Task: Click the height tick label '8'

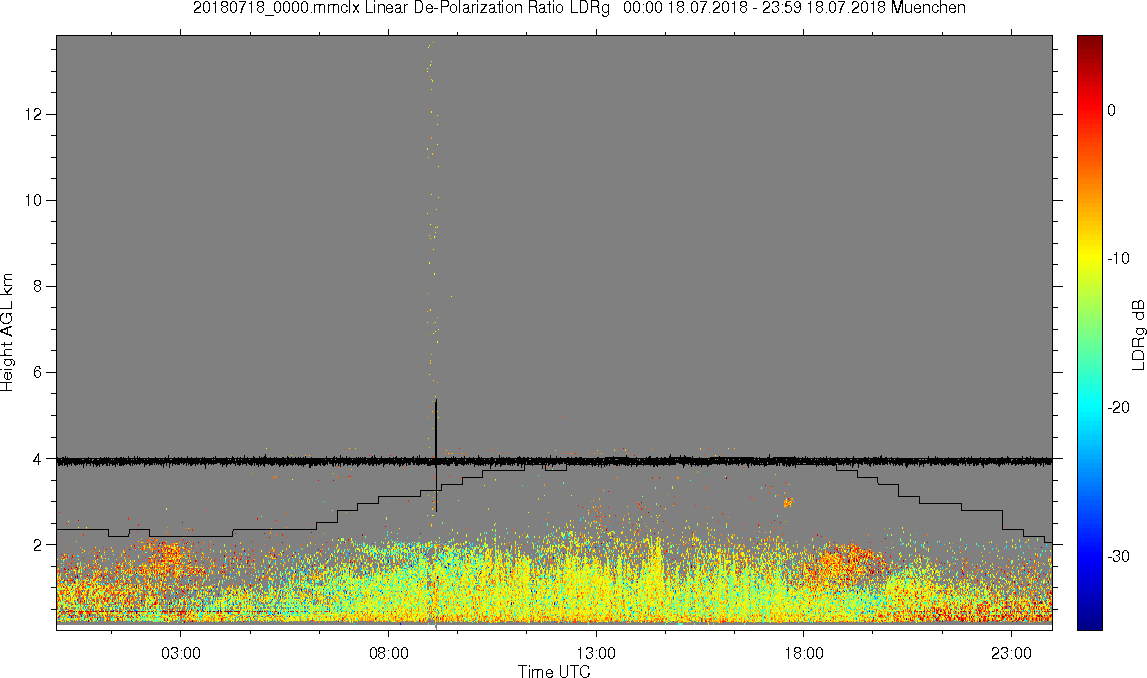Action: click(x=37, y=287)
